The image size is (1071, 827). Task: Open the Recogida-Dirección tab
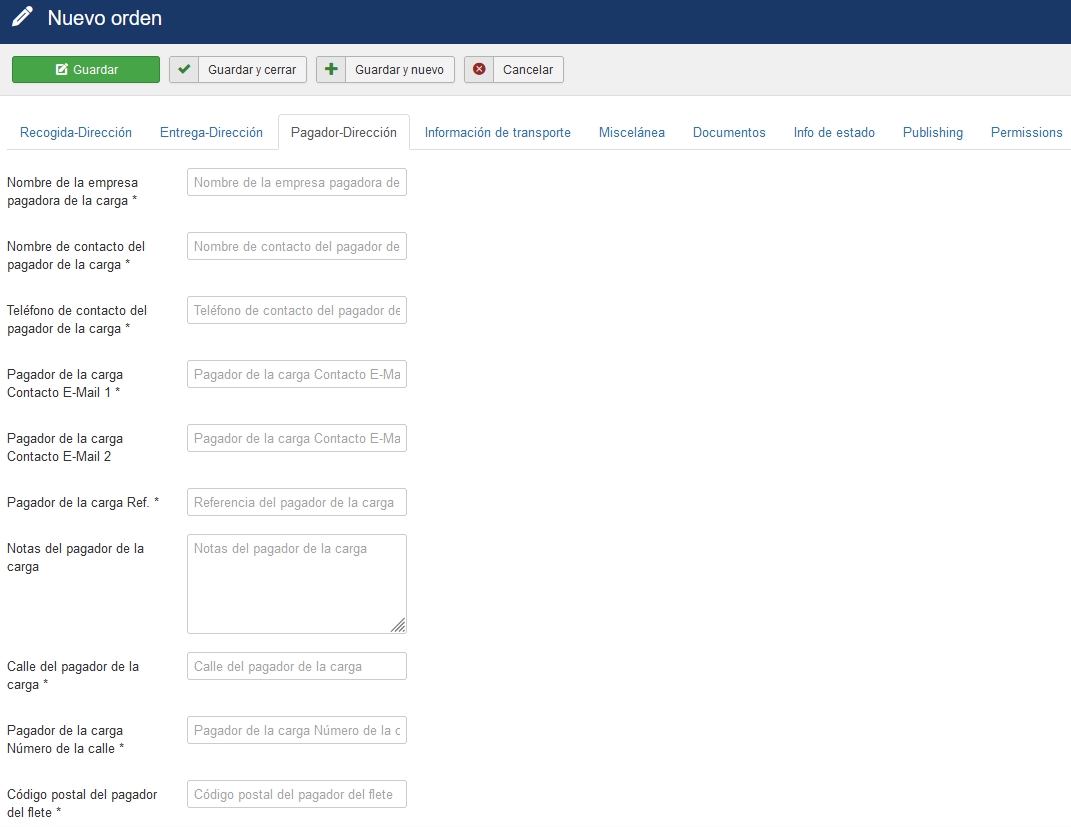coord(76,132)
